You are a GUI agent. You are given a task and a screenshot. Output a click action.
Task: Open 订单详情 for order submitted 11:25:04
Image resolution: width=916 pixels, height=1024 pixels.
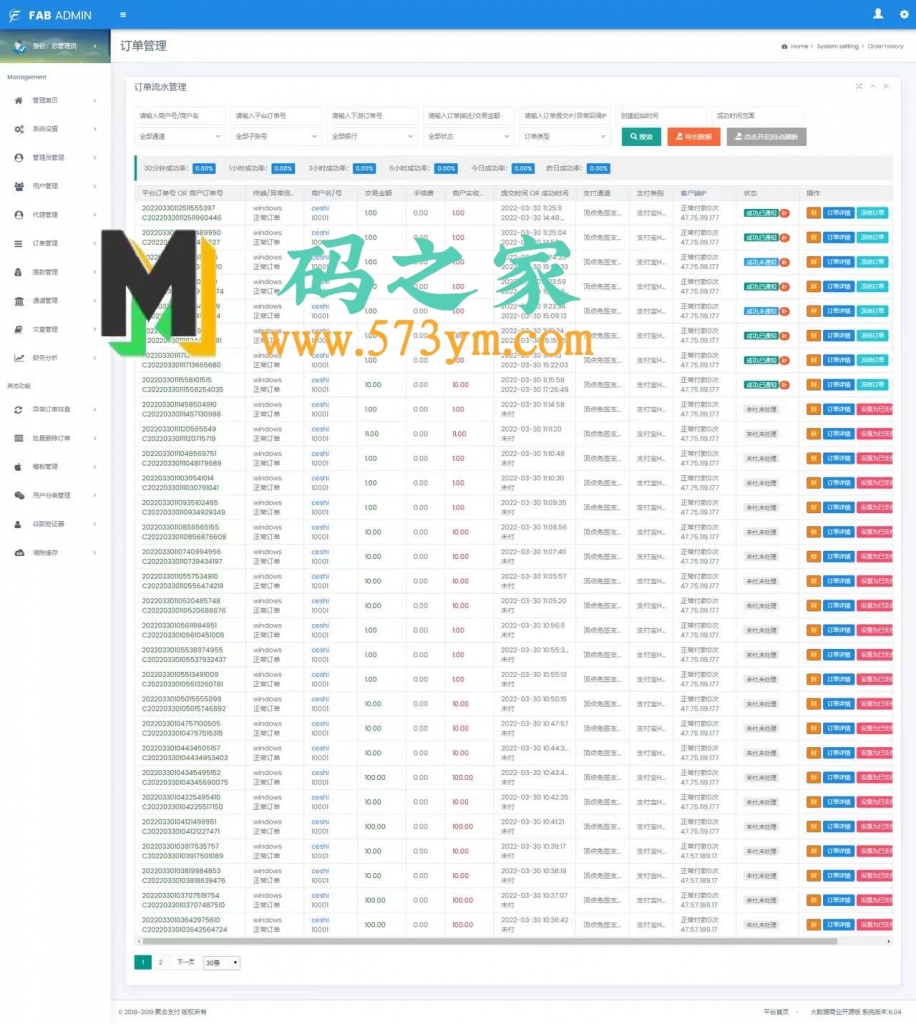pyautogui.click(x=838, y=238)
